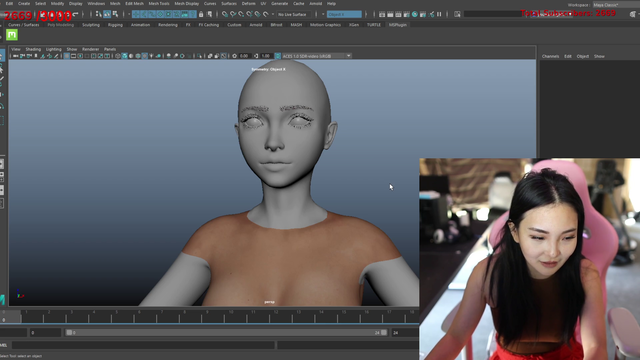Click the pause viewport icon

tap(439, 14)
